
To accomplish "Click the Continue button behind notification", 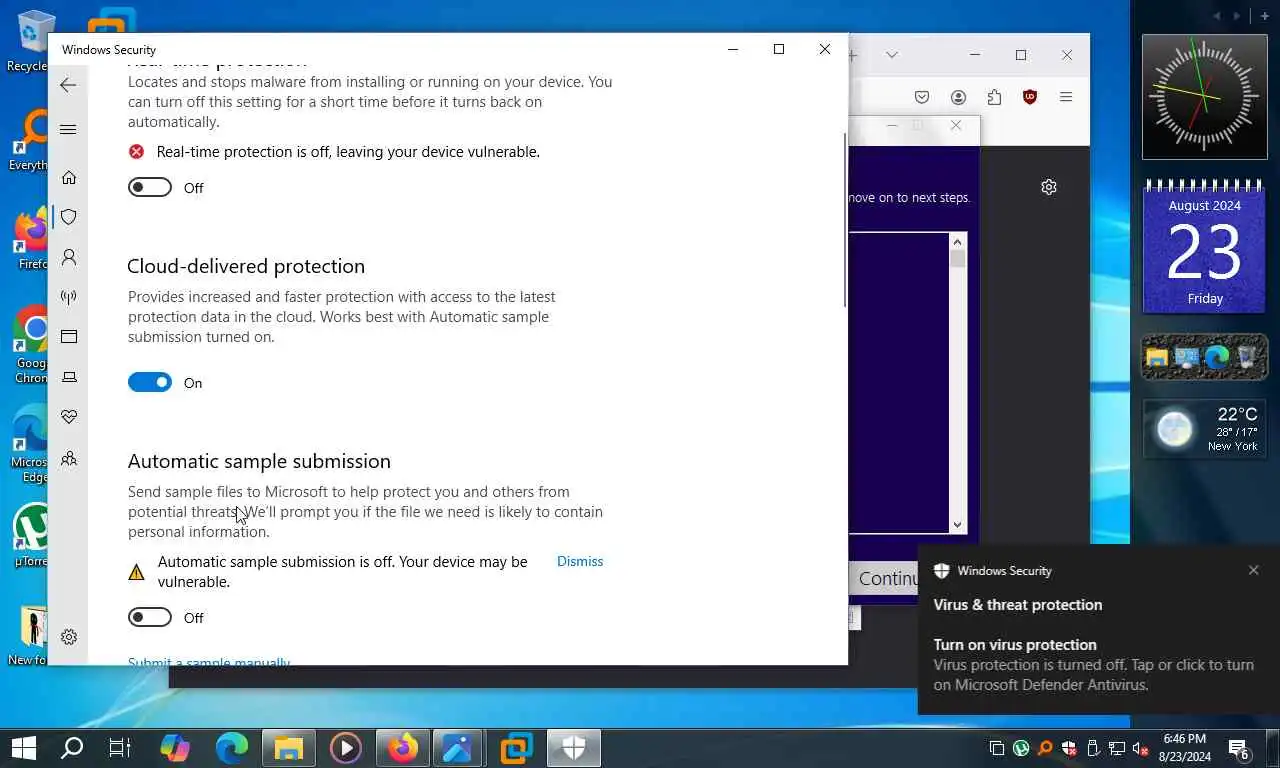I will point(884,578).
